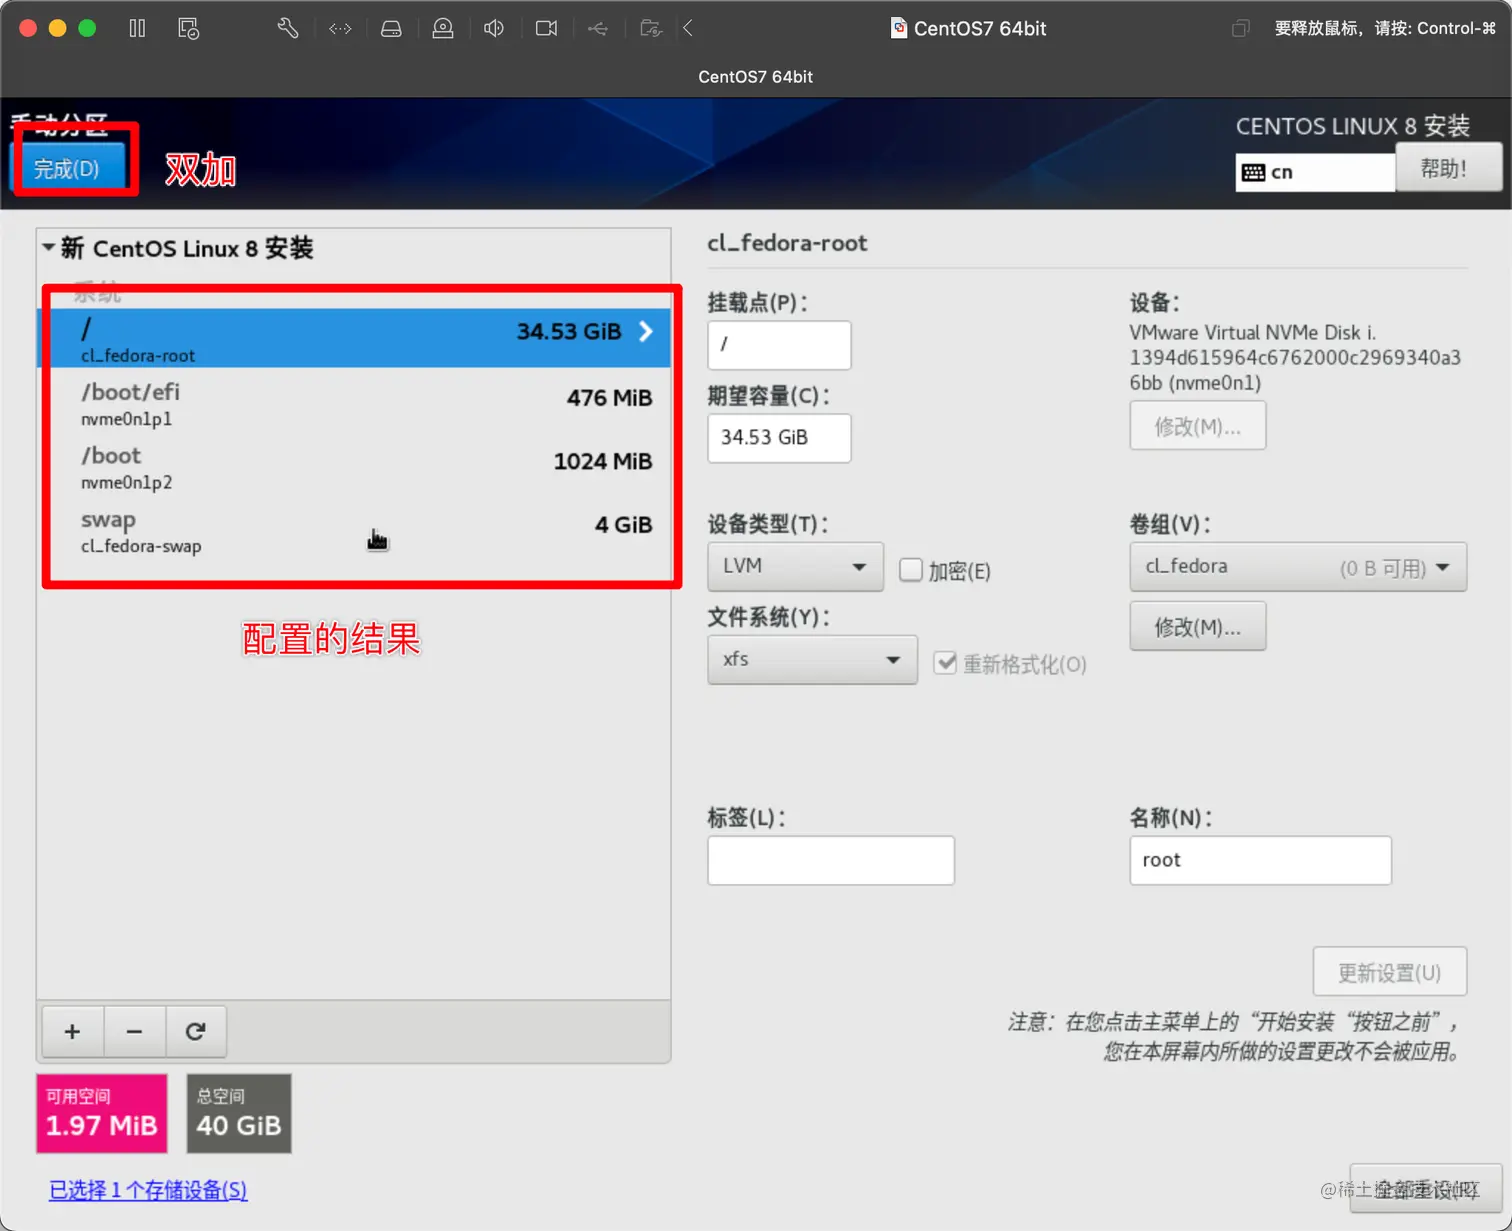The image size is (1512, 1231).
Task: Open the VMware snapshot manager icon
Action: (188, 28)
